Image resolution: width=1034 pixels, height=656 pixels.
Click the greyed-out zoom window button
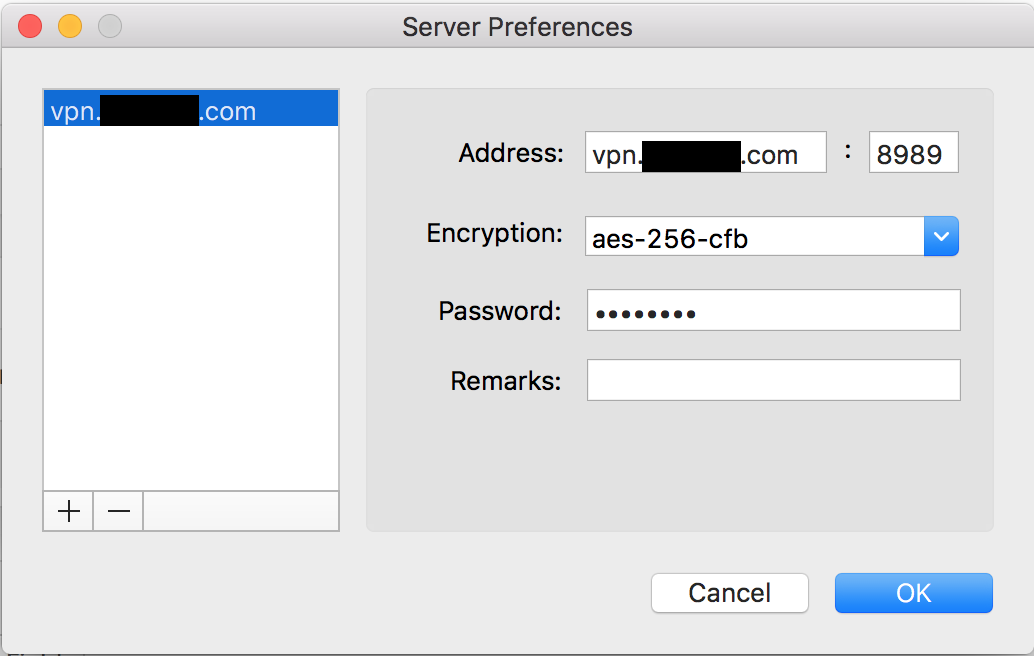pos(109,26)
